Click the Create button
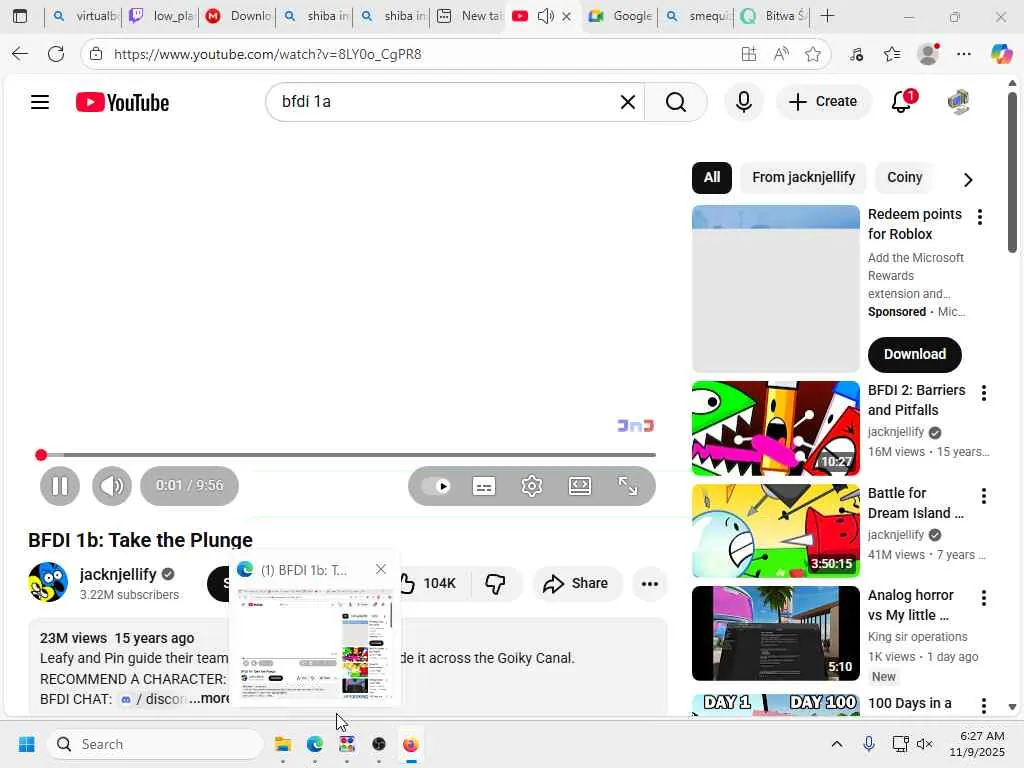This screenshot has height=768, width=1024. pyautogui.click(x=824, y=102)
